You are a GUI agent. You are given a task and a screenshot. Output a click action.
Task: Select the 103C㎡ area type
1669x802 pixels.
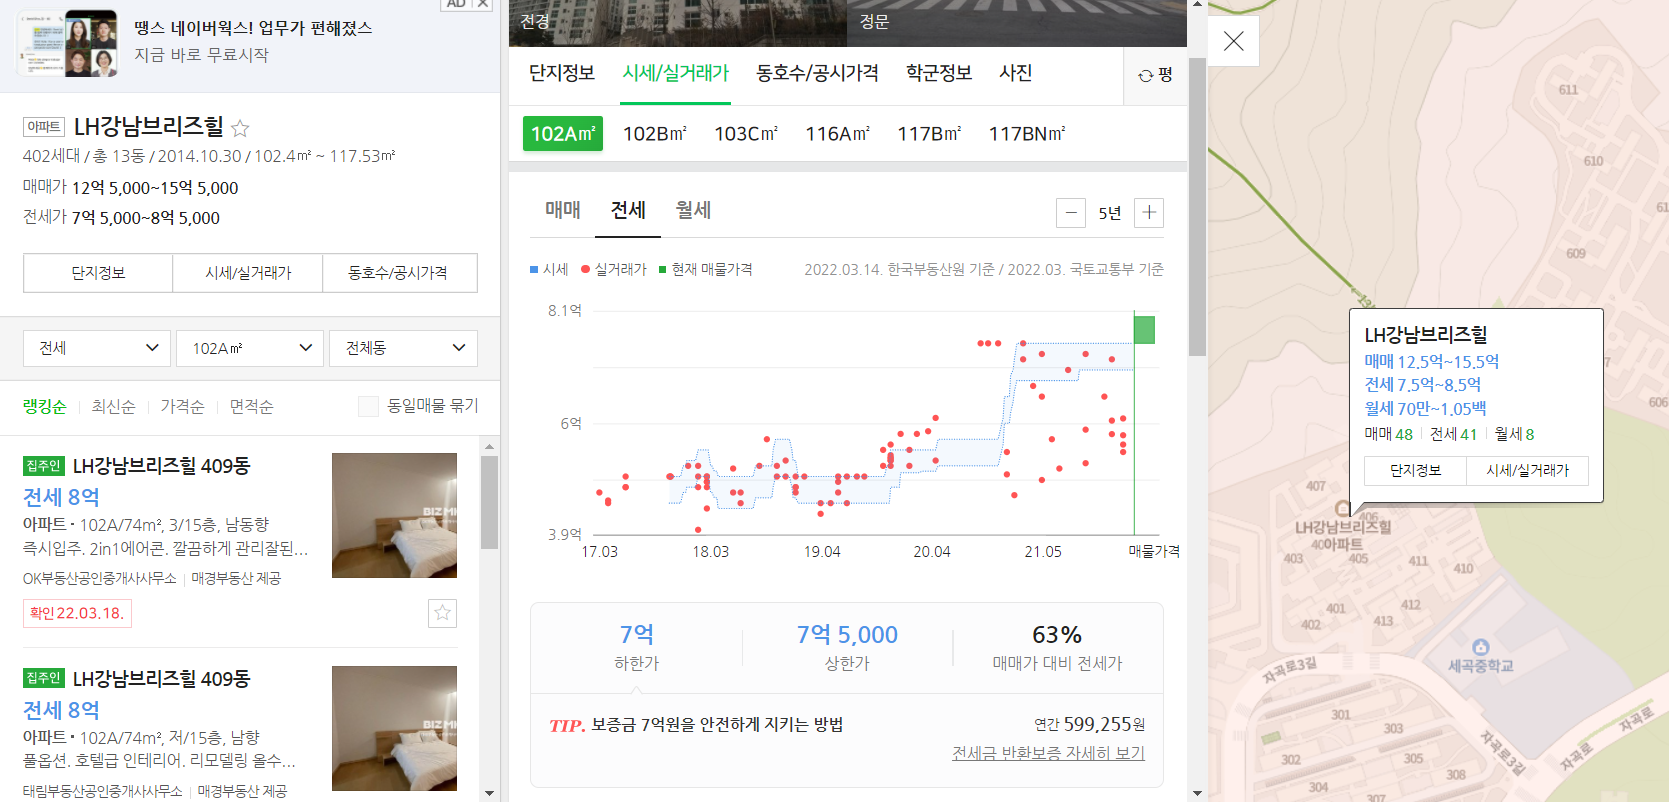pyautogui.click(x=746, y=134)
